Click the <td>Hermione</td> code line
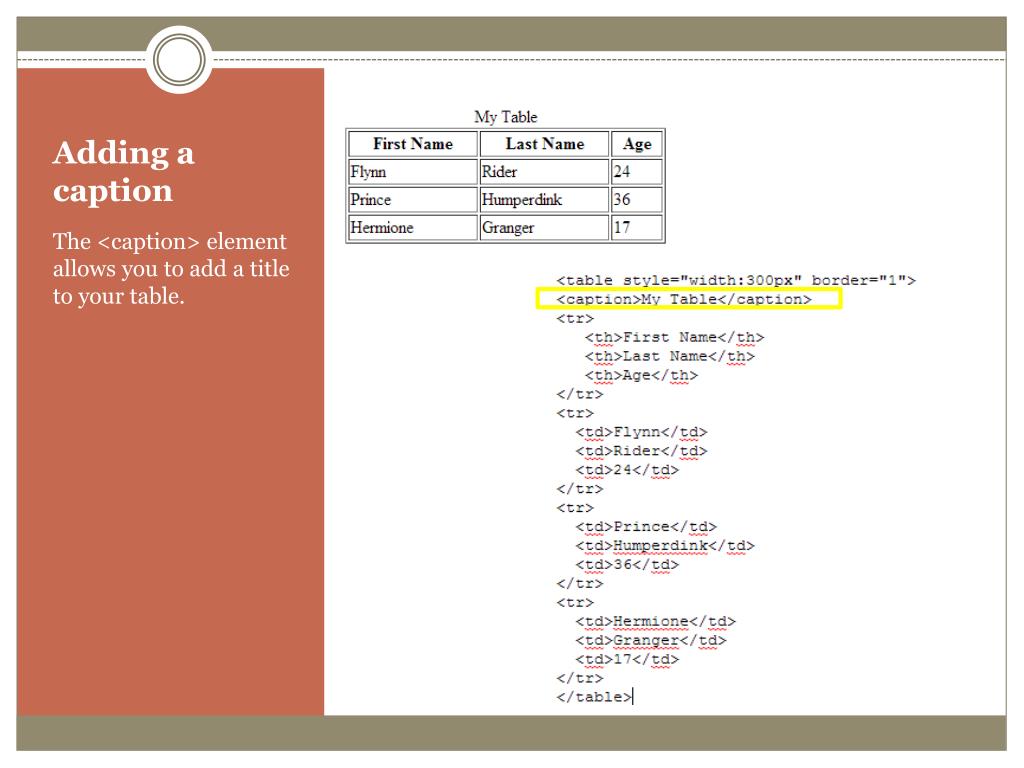 (x=656, y=621)
